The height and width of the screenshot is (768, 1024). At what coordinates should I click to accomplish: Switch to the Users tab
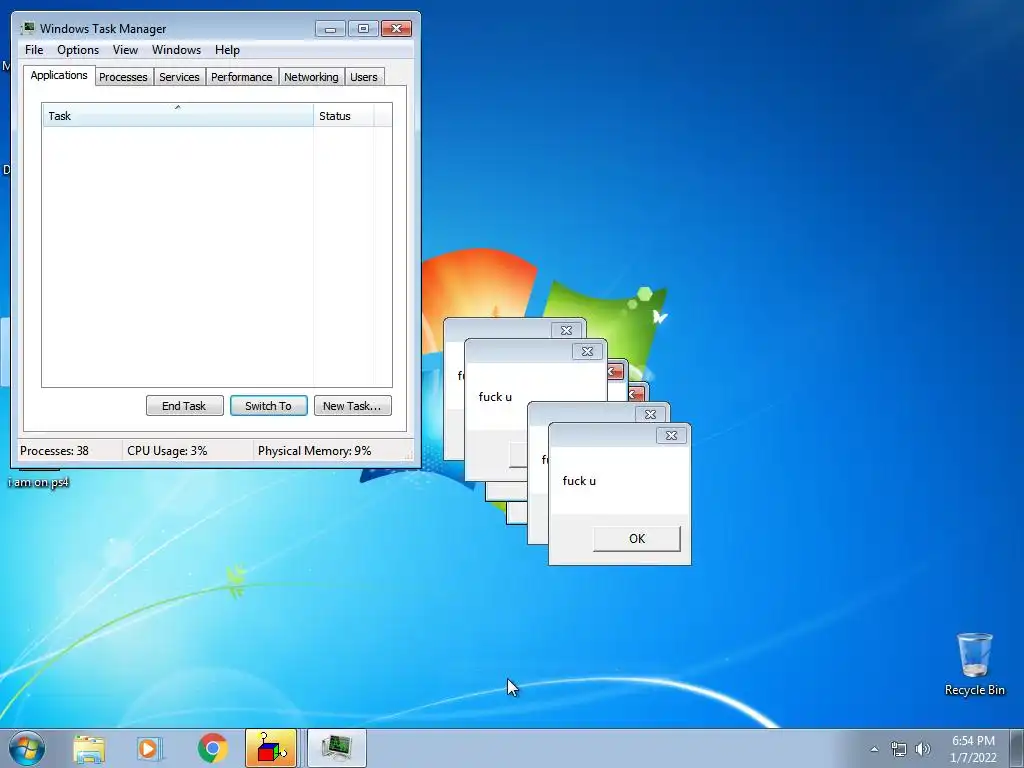pyautogui.click(x=364, y=77)
